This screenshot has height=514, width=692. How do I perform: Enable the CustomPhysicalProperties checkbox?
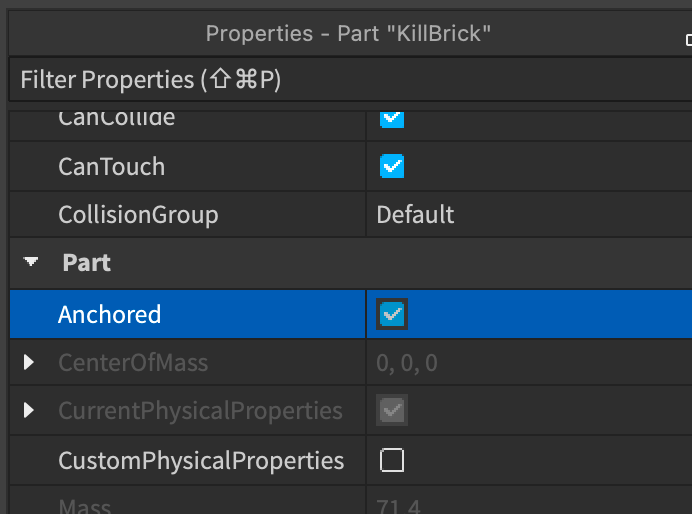click(392, 460)
